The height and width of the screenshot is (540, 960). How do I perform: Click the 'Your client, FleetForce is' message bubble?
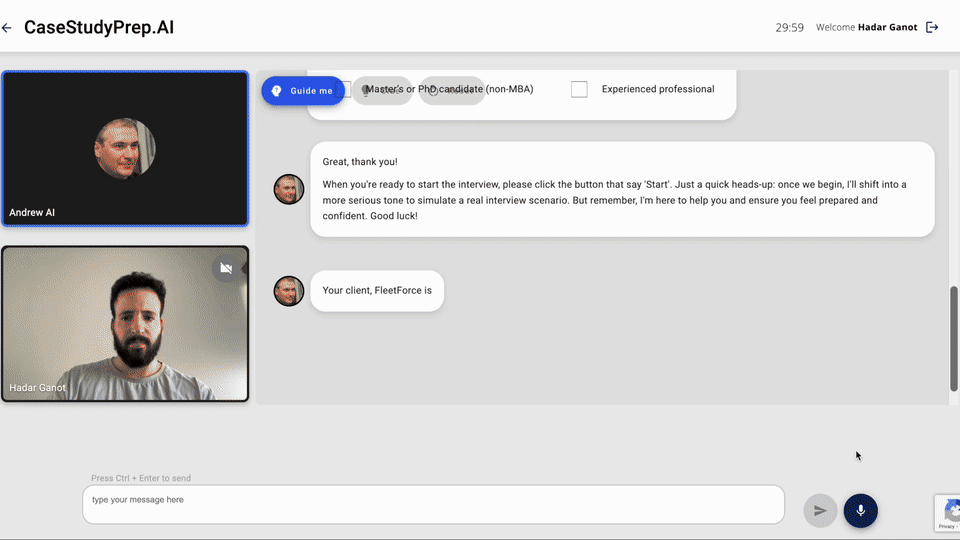click(377, 291)
